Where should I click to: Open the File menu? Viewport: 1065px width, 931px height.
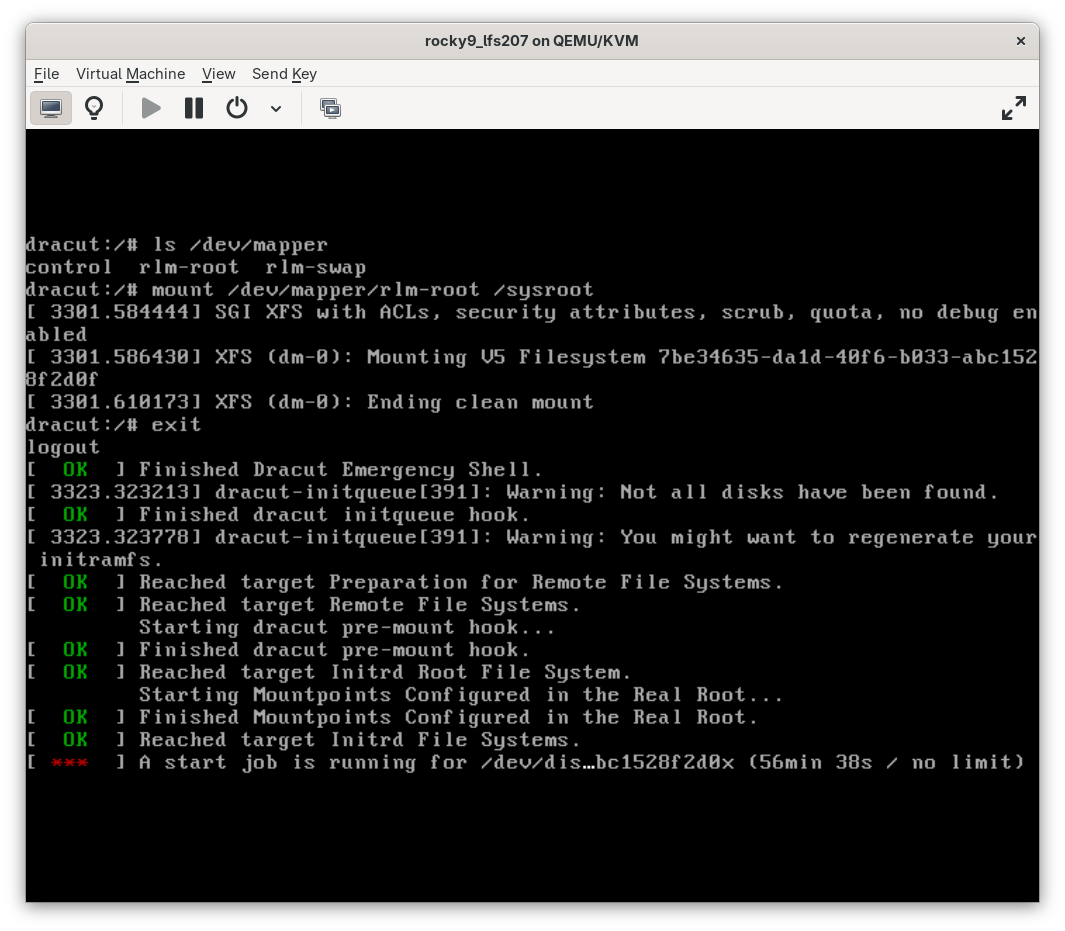46,74
